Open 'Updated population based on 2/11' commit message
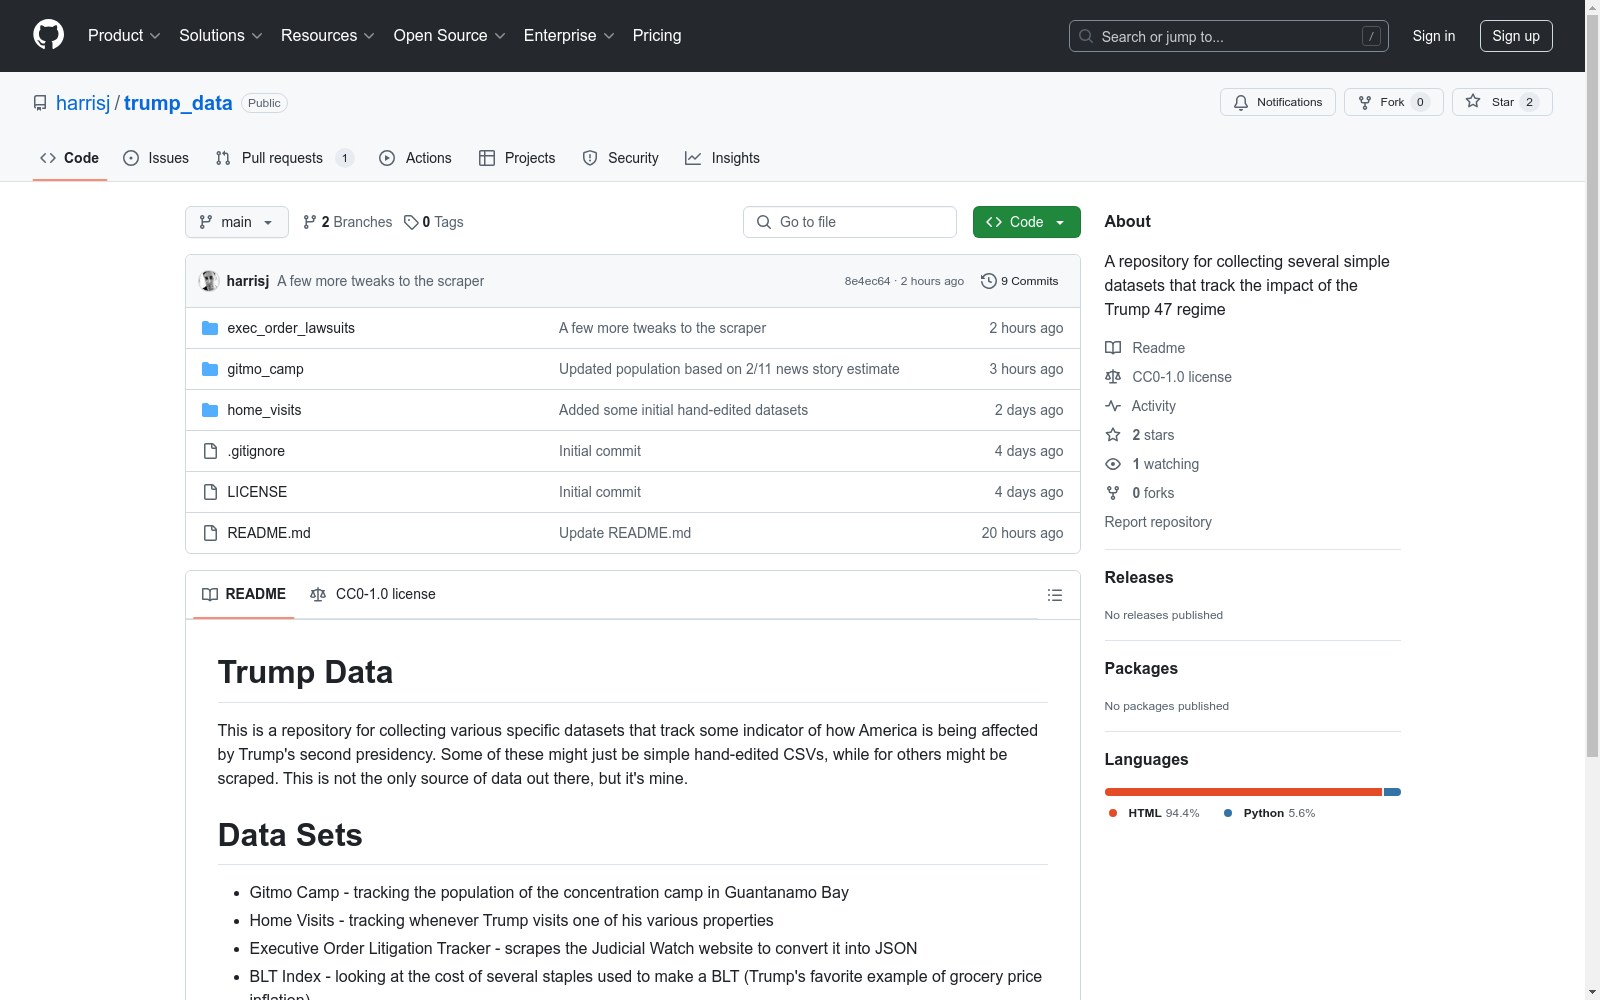 pyautogui.click(x=729, y=369)
